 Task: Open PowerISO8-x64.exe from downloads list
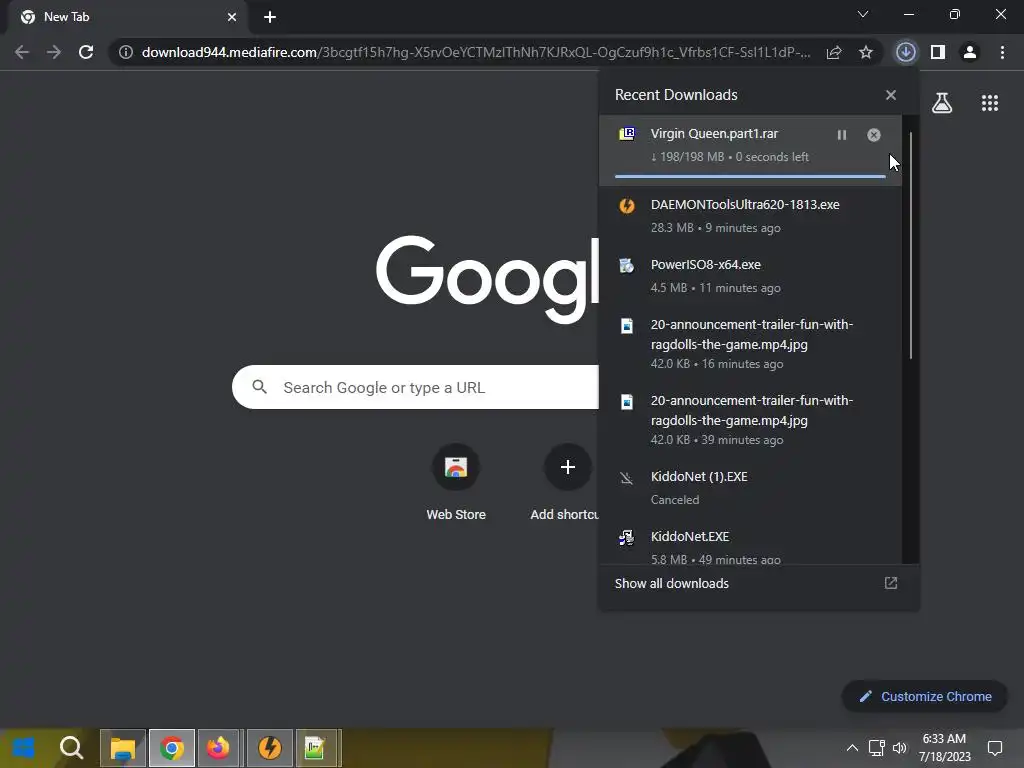(x=750, y=276)
